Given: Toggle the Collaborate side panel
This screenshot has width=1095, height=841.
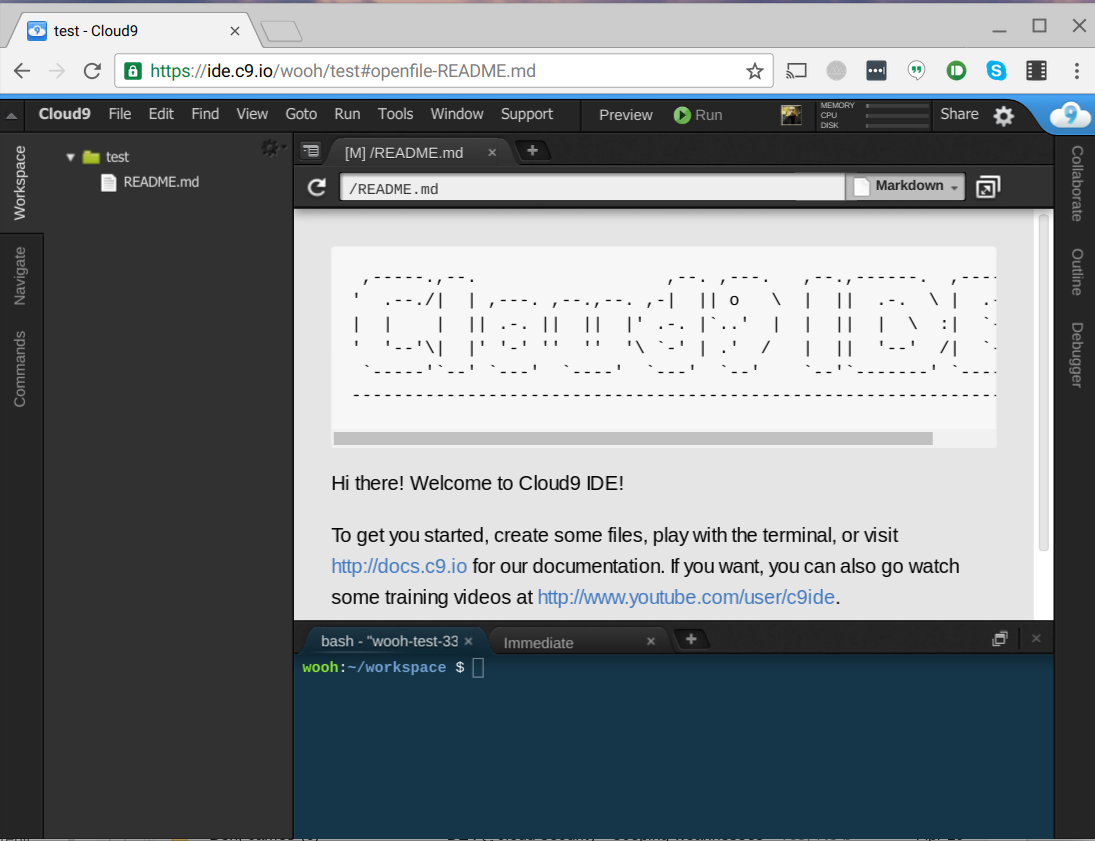Looking at the screenshot, I should point(1076,184).
